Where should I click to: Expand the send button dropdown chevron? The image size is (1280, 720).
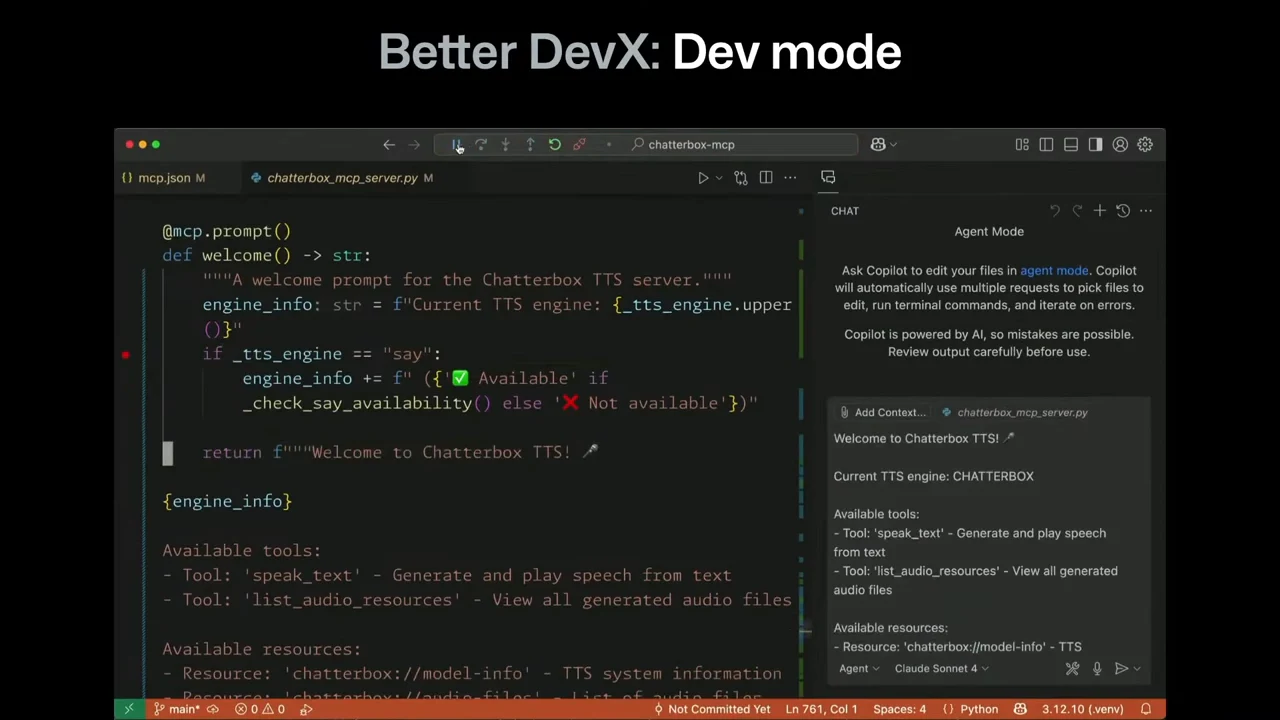[1137, 668]
